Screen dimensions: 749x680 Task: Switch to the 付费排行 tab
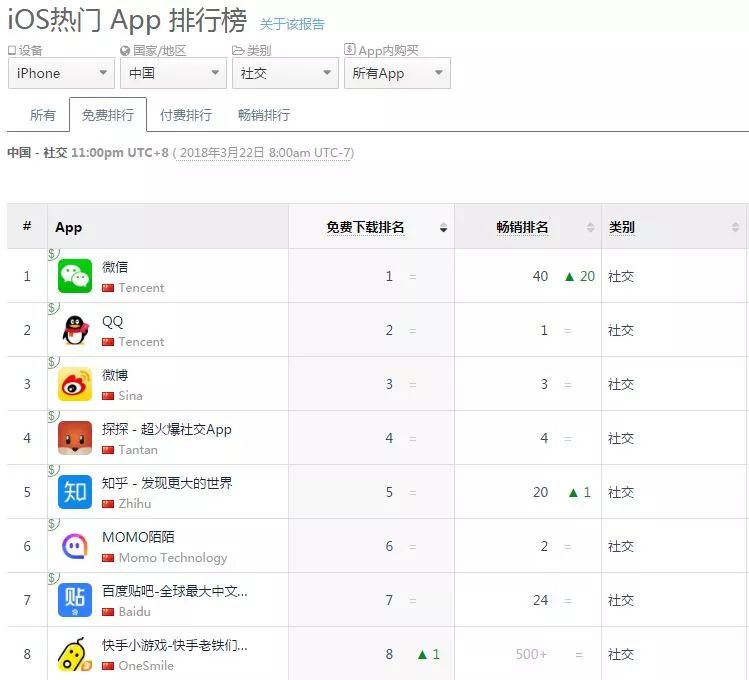coord(186,115)
